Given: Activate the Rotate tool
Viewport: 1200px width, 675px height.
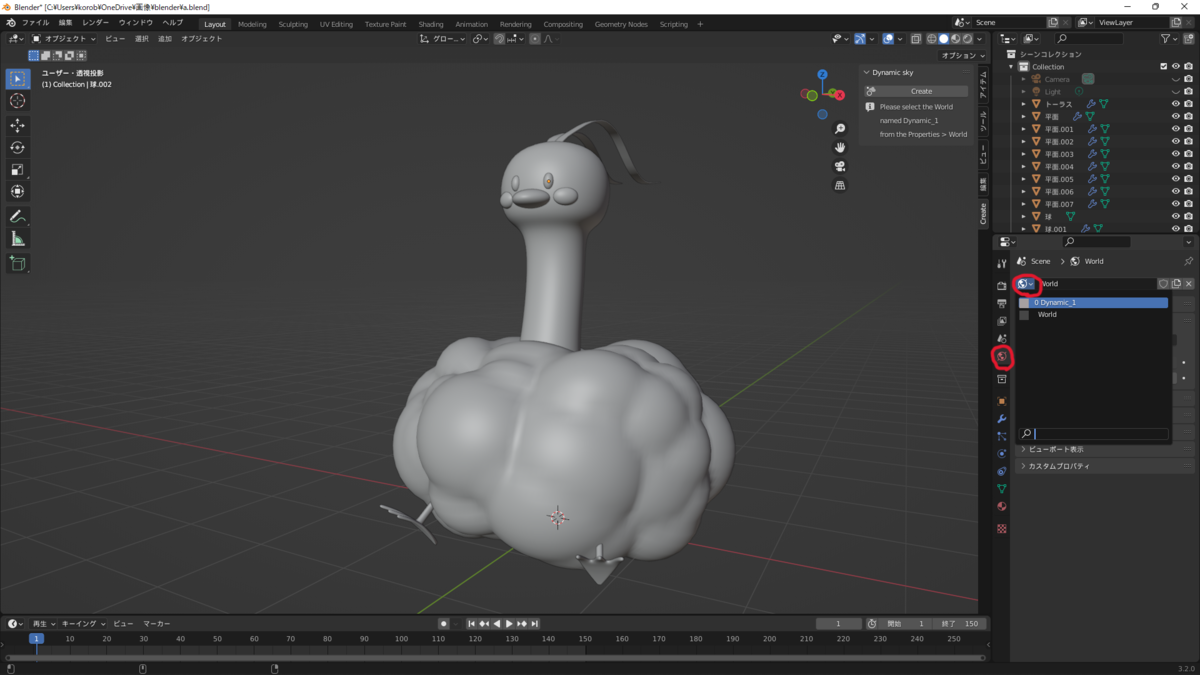Looking at the screenshot, I should click(17, 147).
